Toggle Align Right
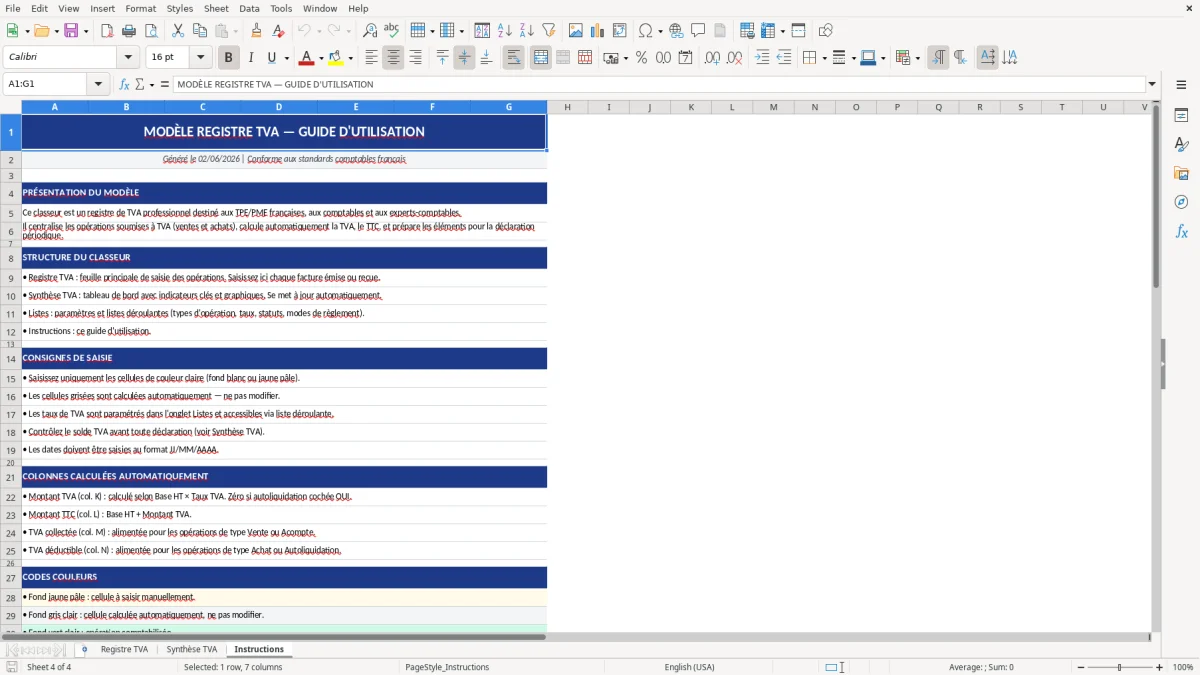This screenshot has width=1200, height=675. click(415, 58)
